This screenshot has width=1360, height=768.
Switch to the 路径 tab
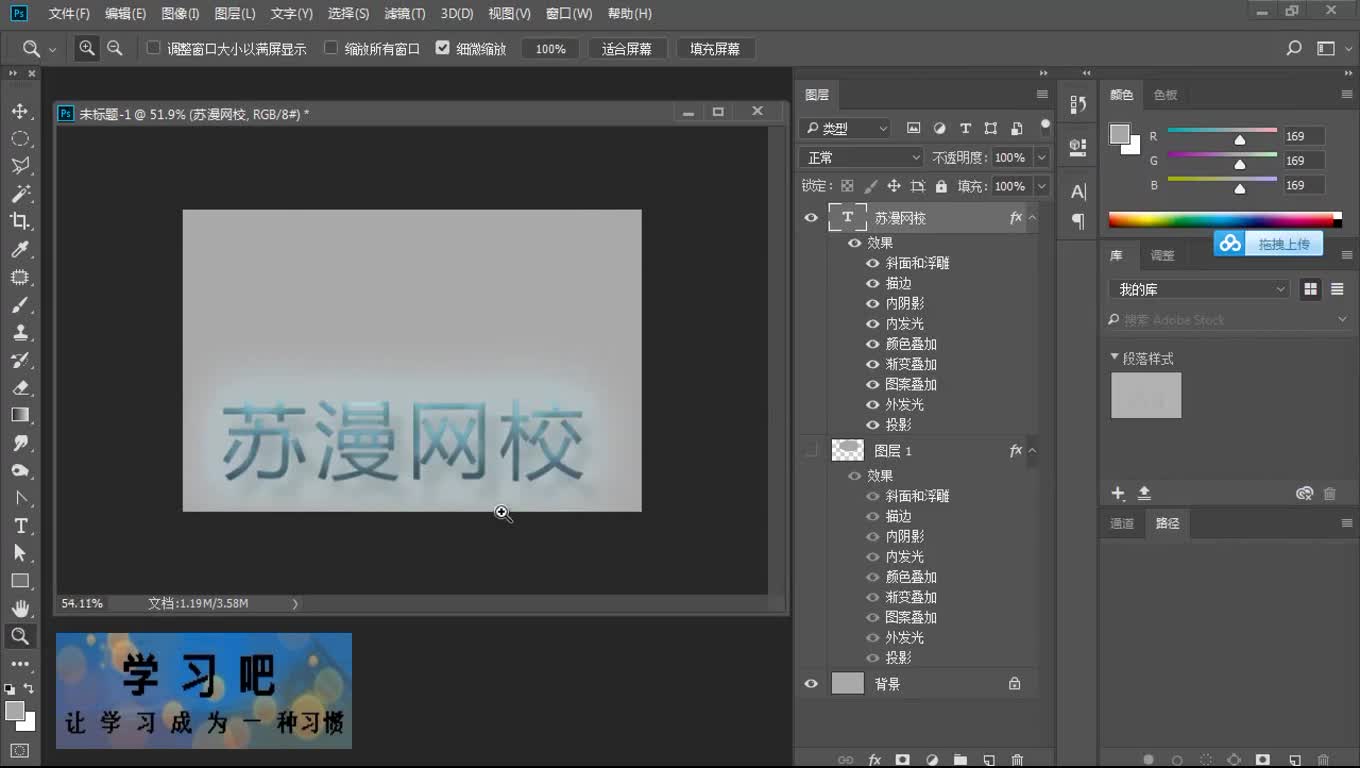click(x=1167, y=523)
